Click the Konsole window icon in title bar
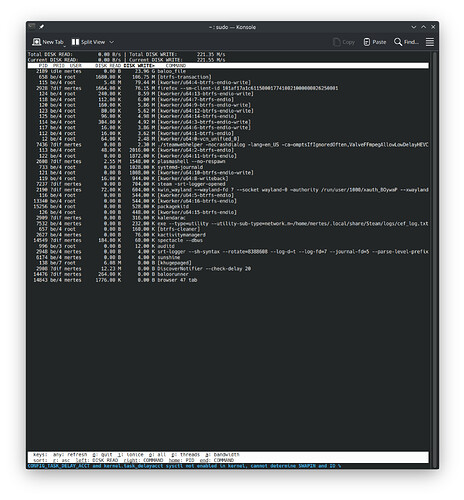 (32, 27)
